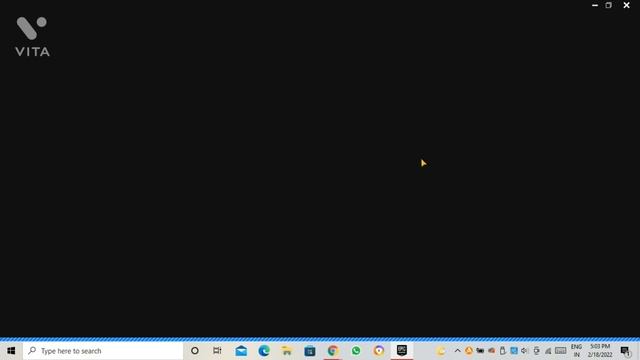Focus the 'Type here to search' box
640x360 pixels.
pos(103,351)
